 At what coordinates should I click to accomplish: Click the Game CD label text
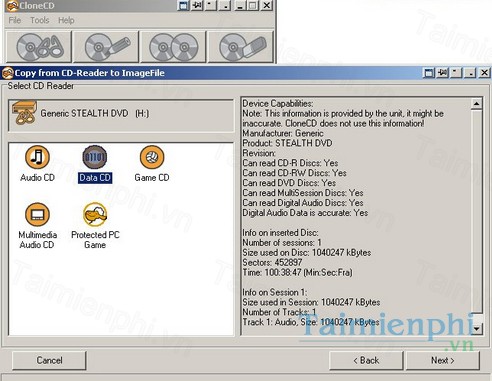click(x=152, y=177)
